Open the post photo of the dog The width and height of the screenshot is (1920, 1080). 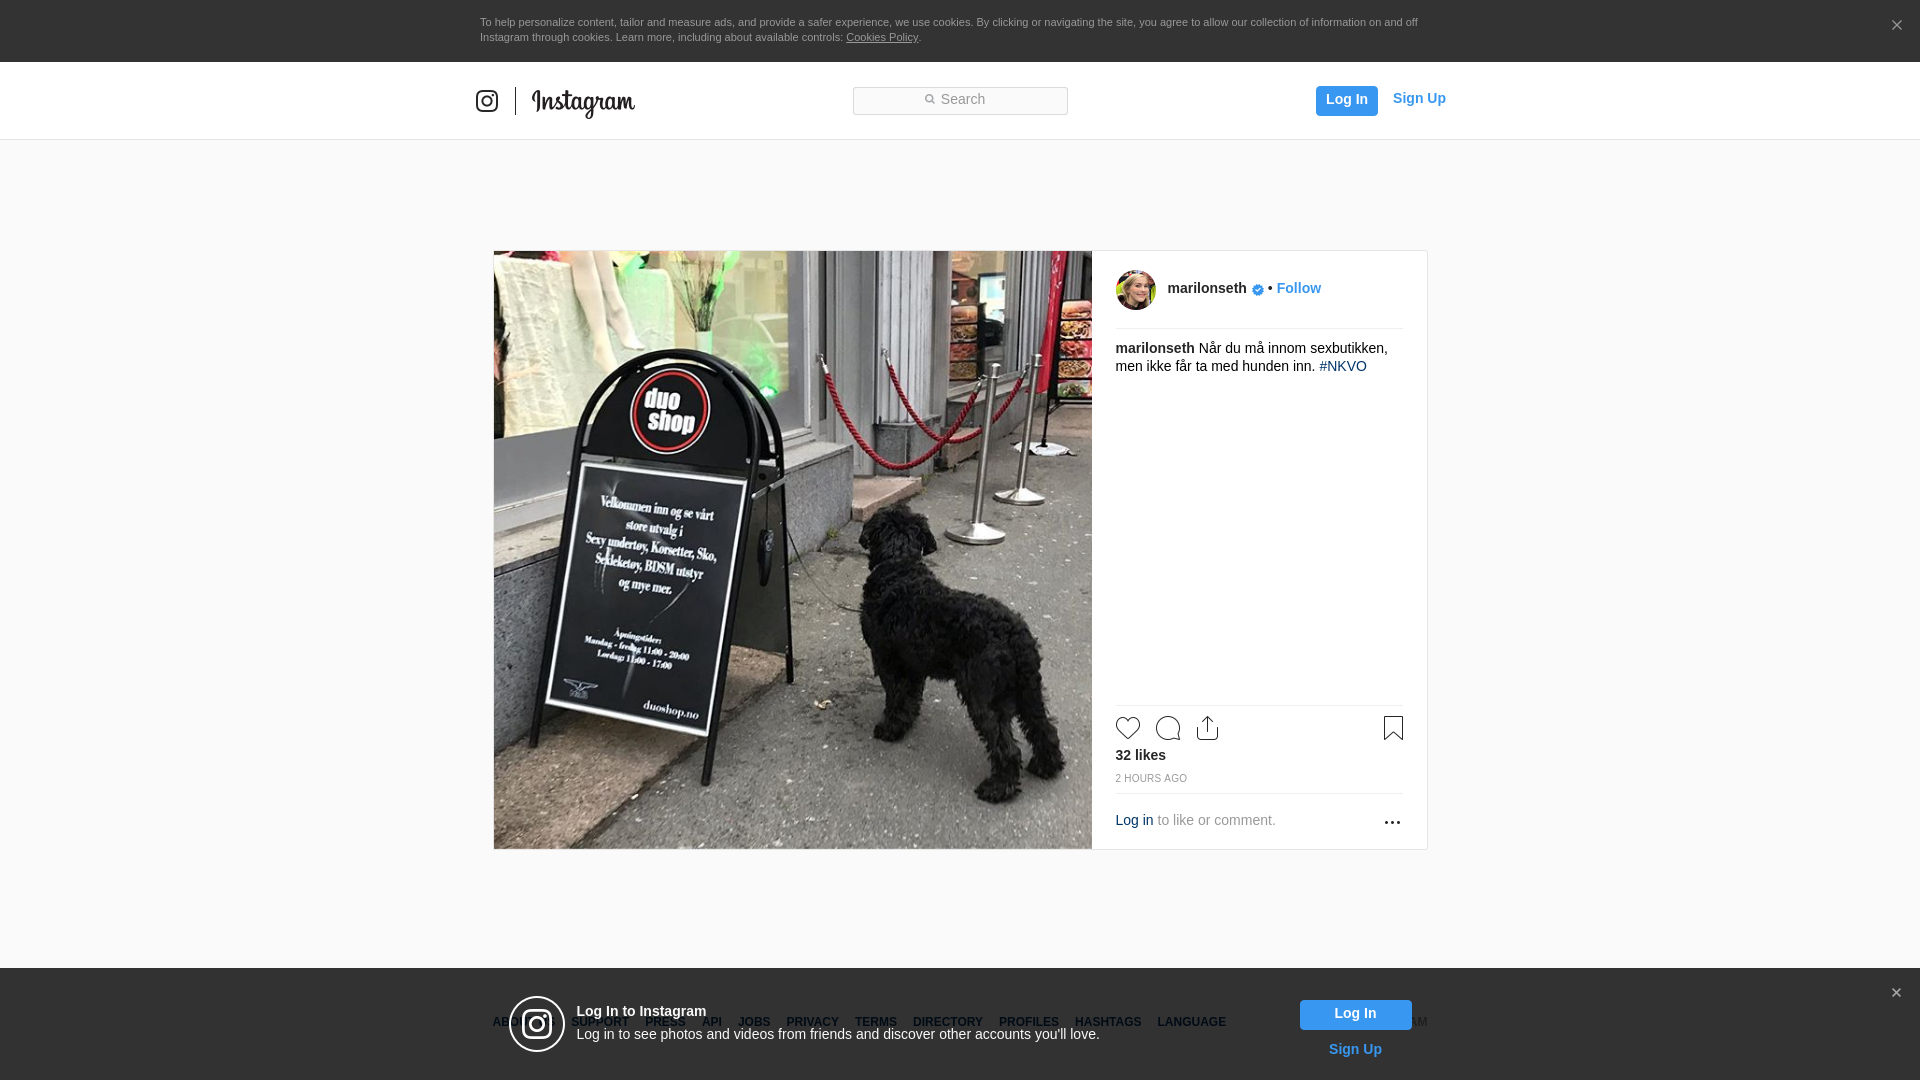coord(793,550)
